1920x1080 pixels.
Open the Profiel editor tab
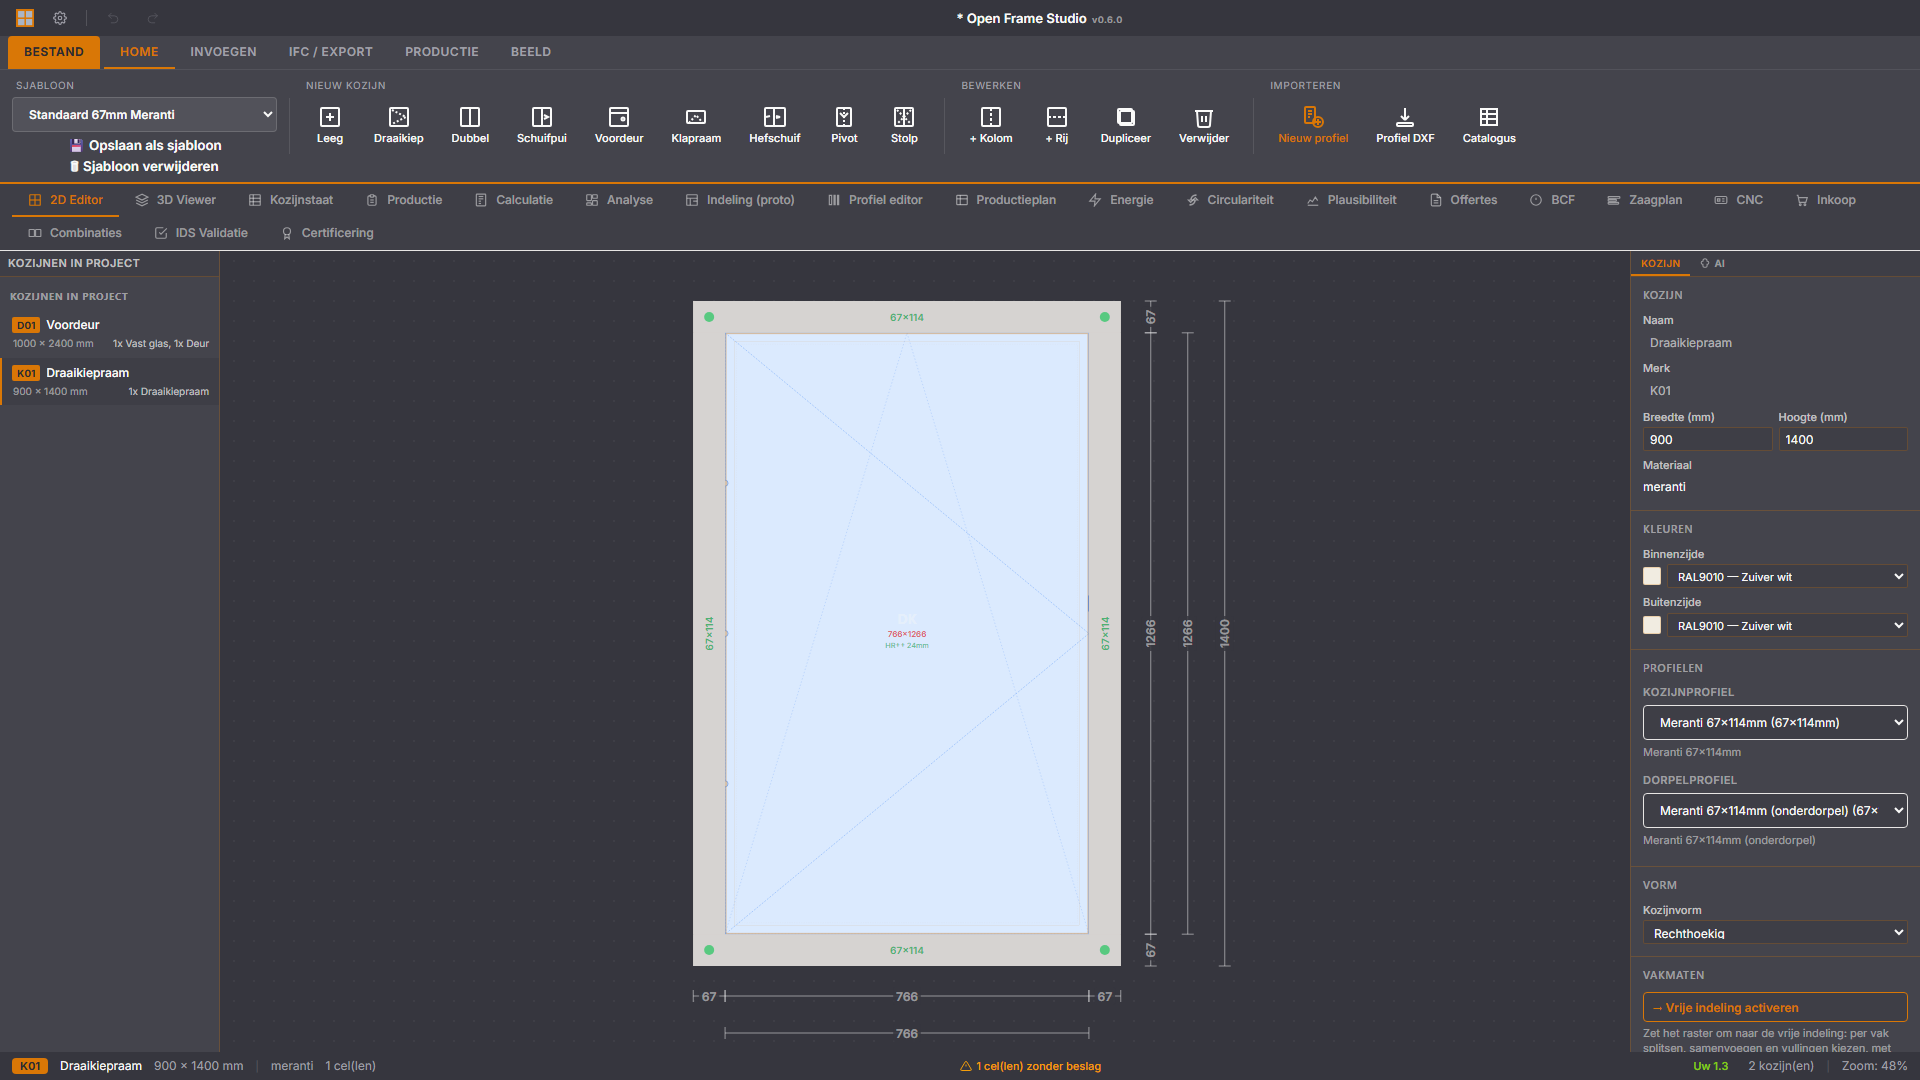(875, 200)
